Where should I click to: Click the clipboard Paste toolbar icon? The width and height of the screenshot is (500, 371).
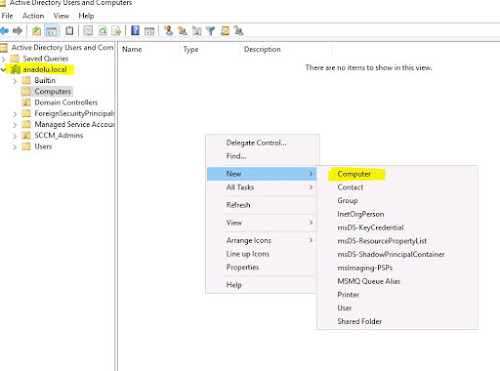click(69, 31)
